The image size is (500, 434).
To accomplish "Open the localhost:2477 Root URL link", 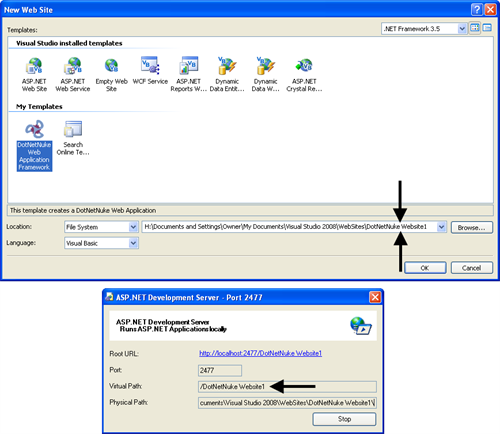I will (x=260, y=353).
